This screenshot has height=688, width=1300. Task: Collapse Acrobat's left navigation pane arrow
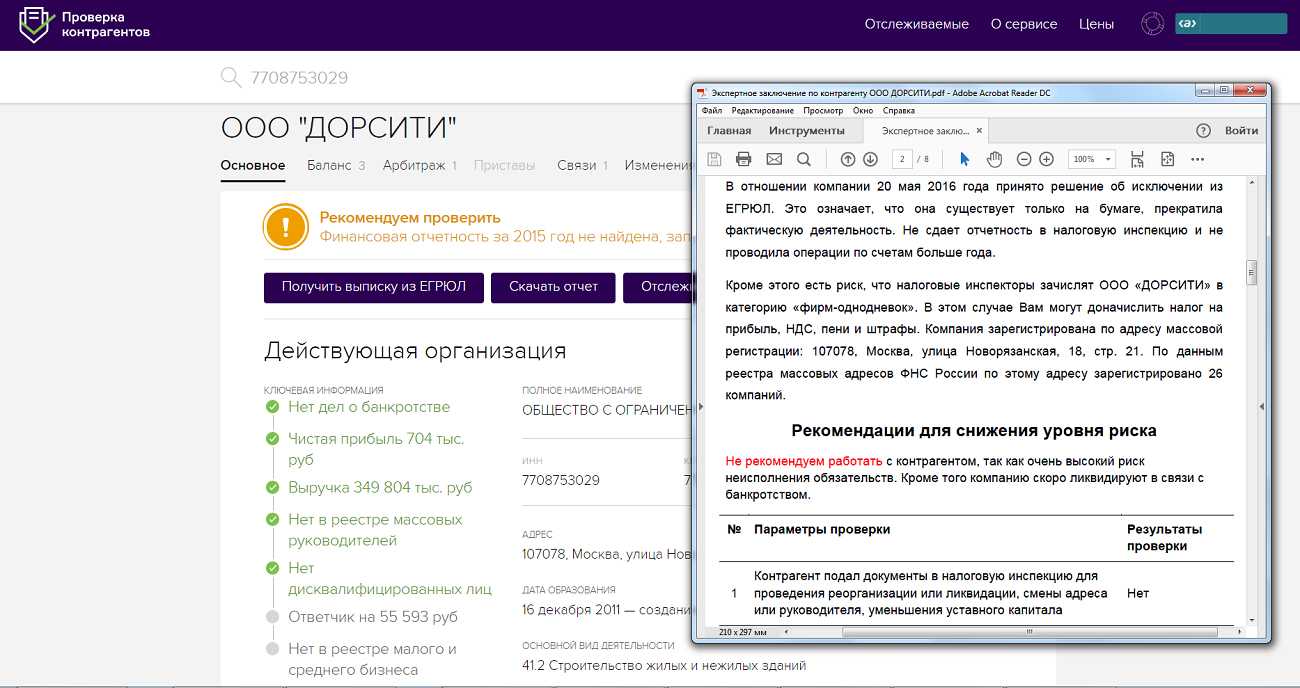click(699, 406)
